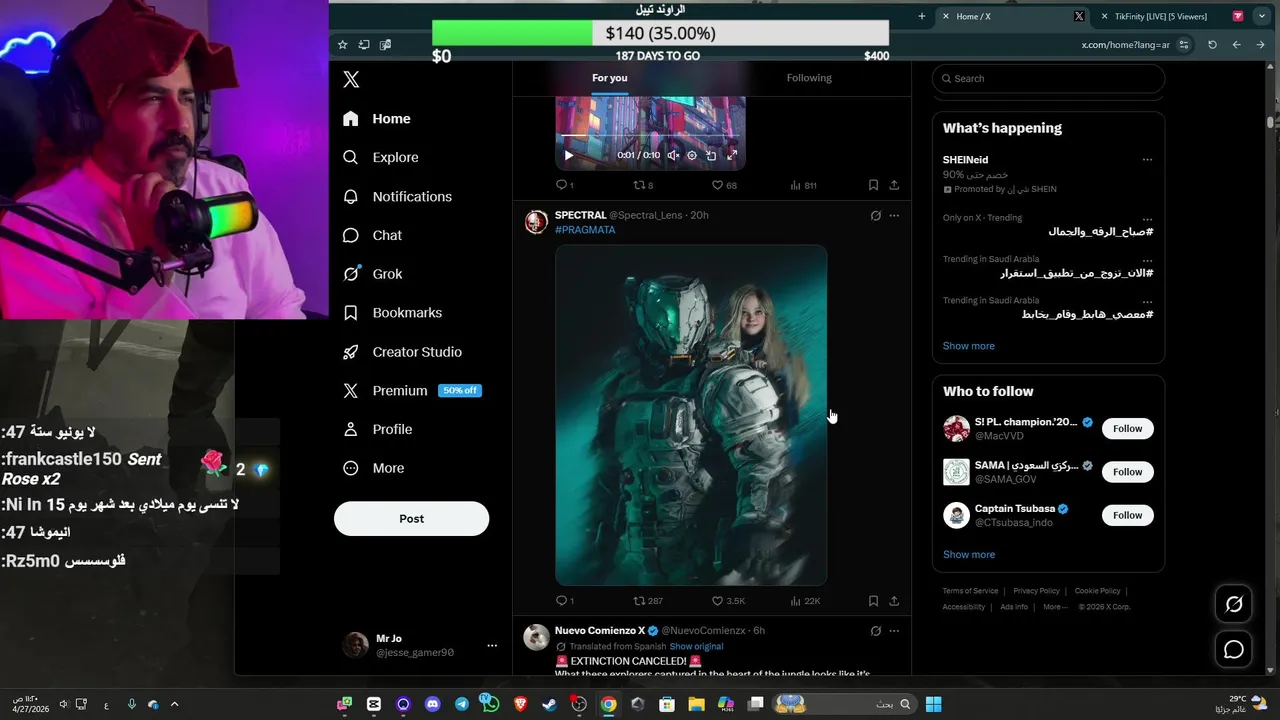1280x720 pixels.
Task: Focus the X Search field
Action: 1048,79
